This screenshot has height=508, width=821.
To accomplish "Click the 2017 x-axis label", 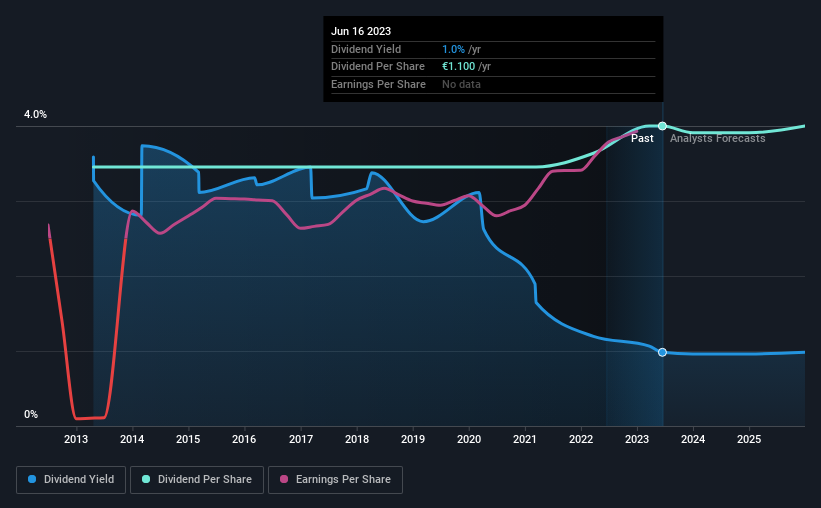I will click(301, 439).
